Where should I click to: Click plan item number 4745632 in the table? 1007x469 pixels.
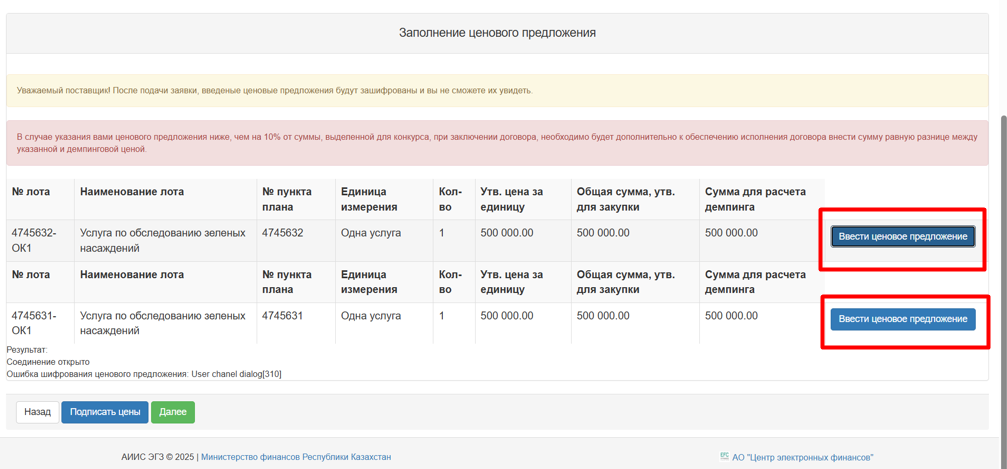point(283,233)
